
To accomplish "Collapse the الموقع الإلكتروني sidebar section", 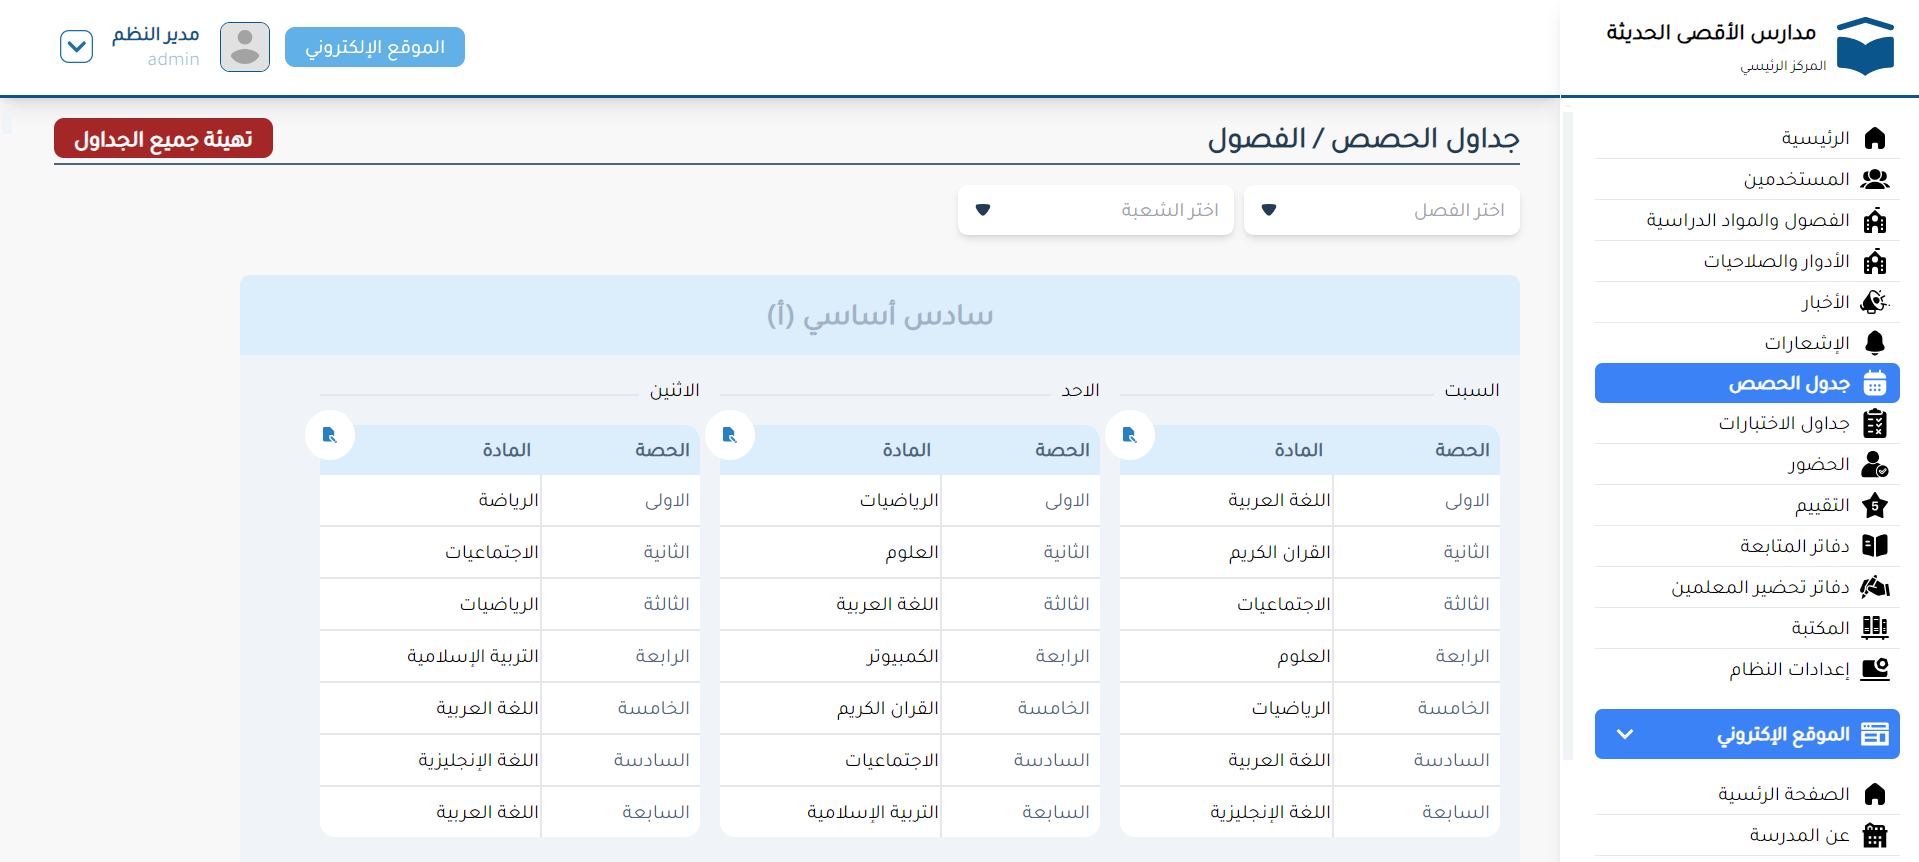I will (x=1625, y=734).
